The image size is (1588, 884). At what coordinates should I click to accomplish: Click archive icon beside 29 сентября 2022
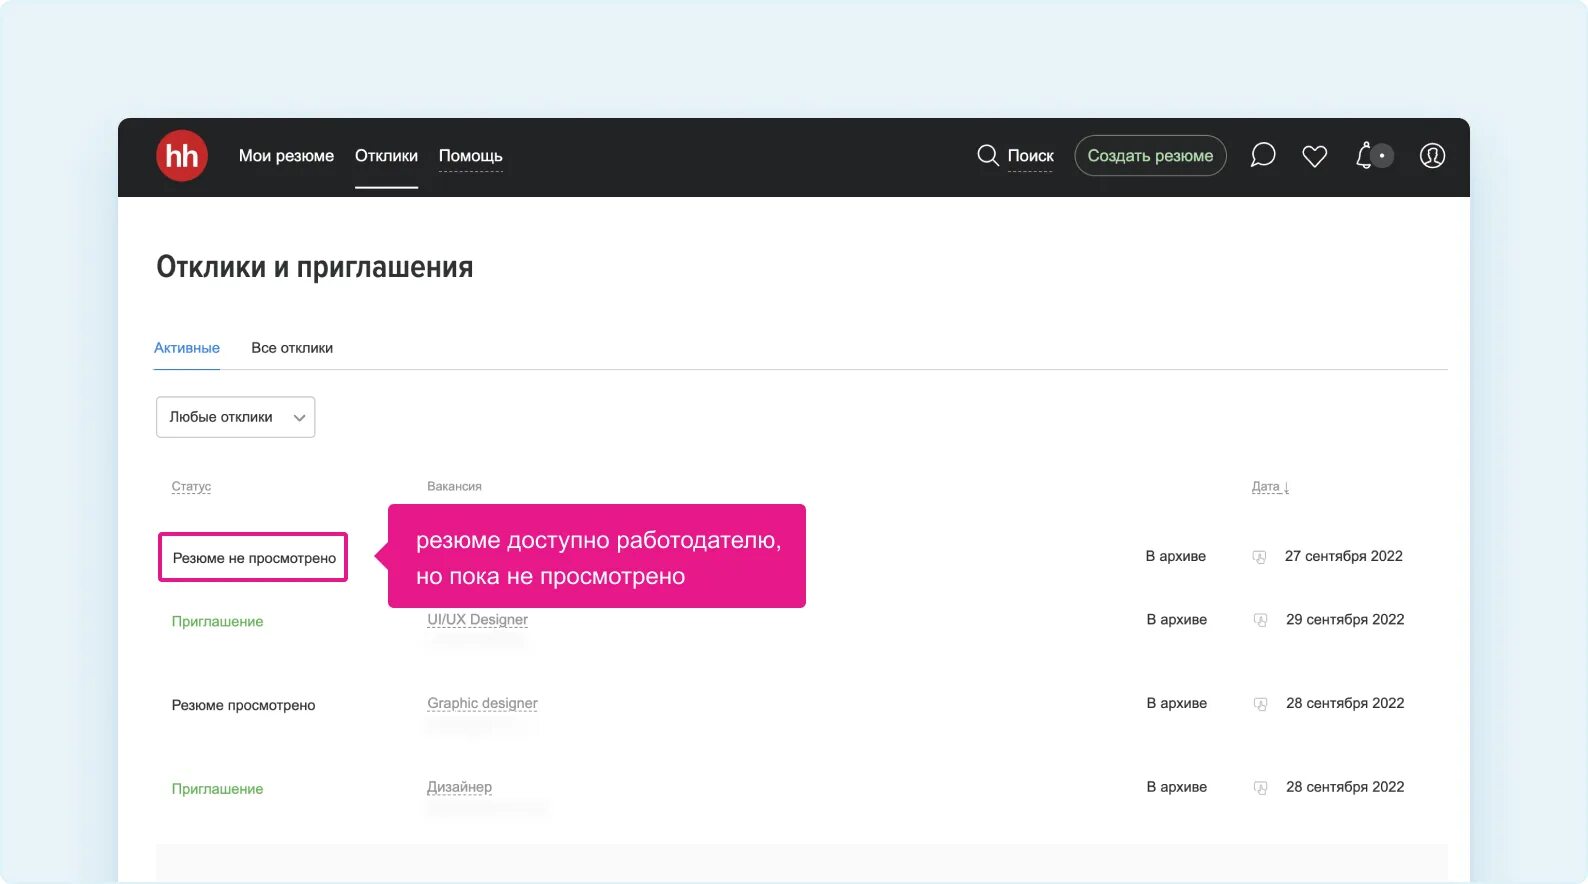(x=1261, y=620)
